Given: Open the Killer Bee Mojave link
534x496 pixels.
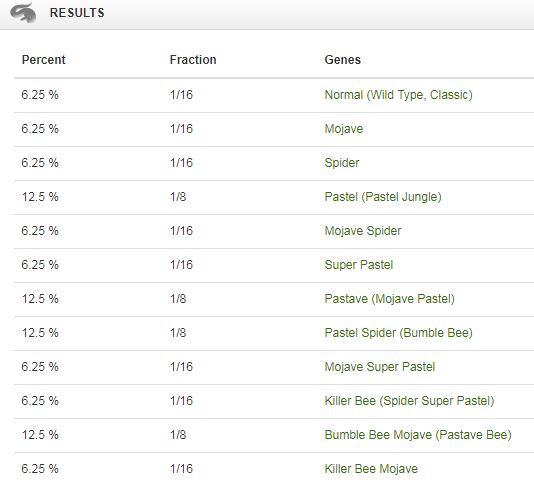Looking at the screenshot, I should 371,469.
